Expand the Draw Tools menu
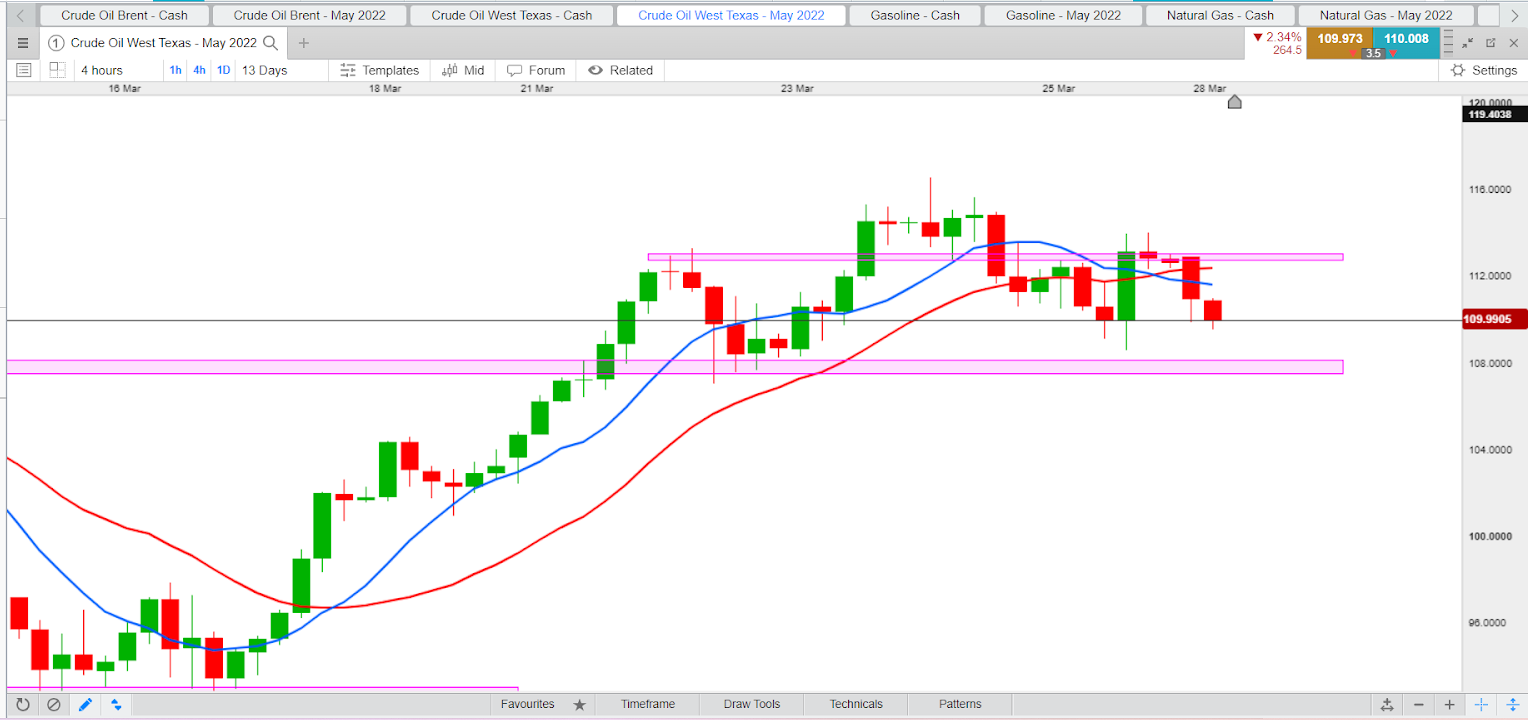Screen dimensions: 1528x720 [x=752, y=704]
